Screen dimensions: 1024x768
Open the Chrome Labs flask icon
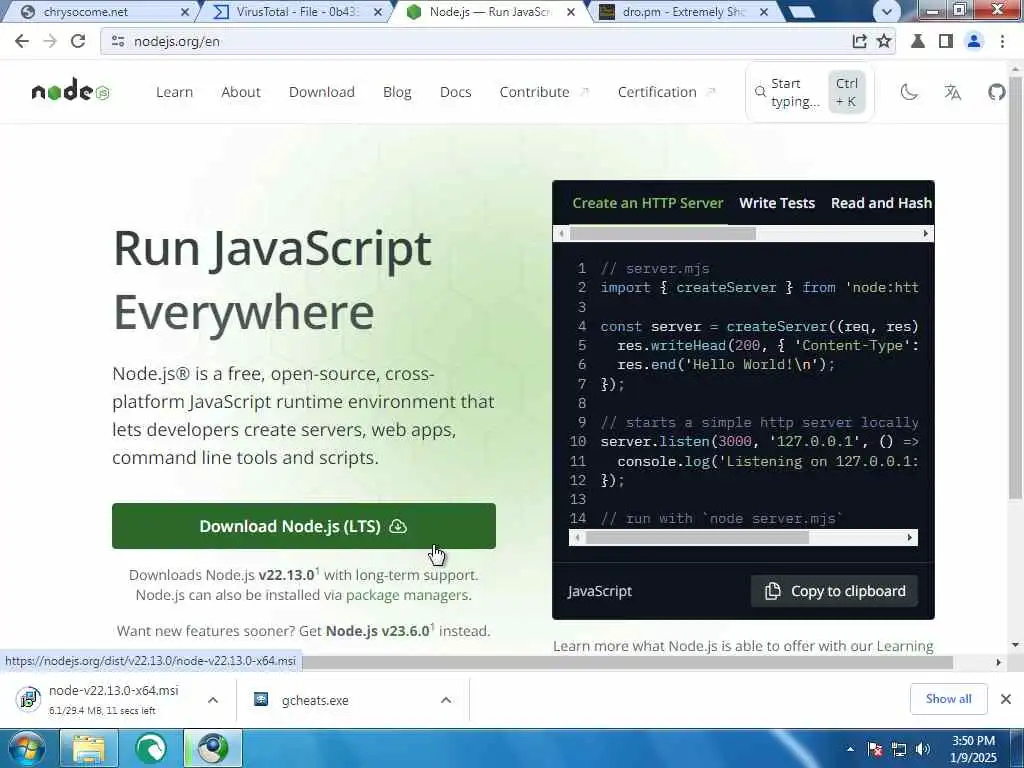[x=918, y=41]
